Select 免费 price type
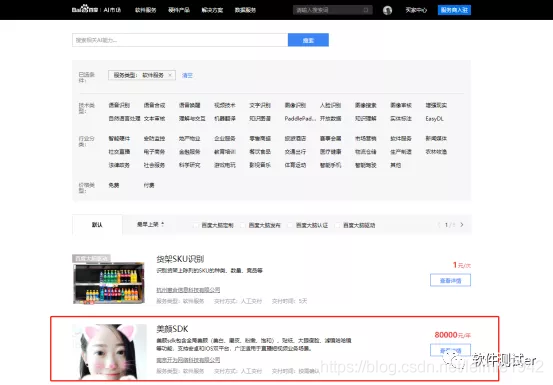The width and height of the screenshot is (553, 385). [x=114, y=185]
